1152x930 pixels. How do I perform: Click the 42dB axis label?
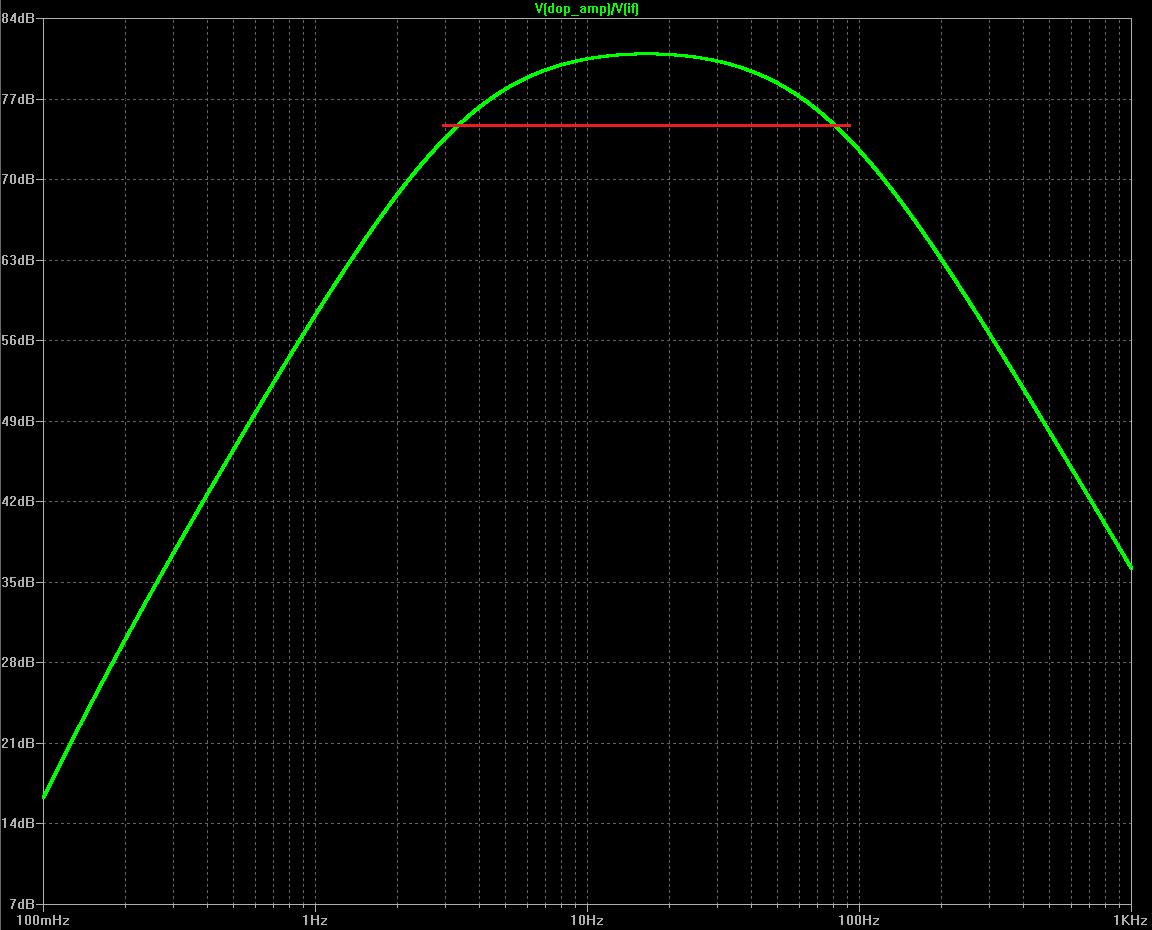[x=18, y=501]
